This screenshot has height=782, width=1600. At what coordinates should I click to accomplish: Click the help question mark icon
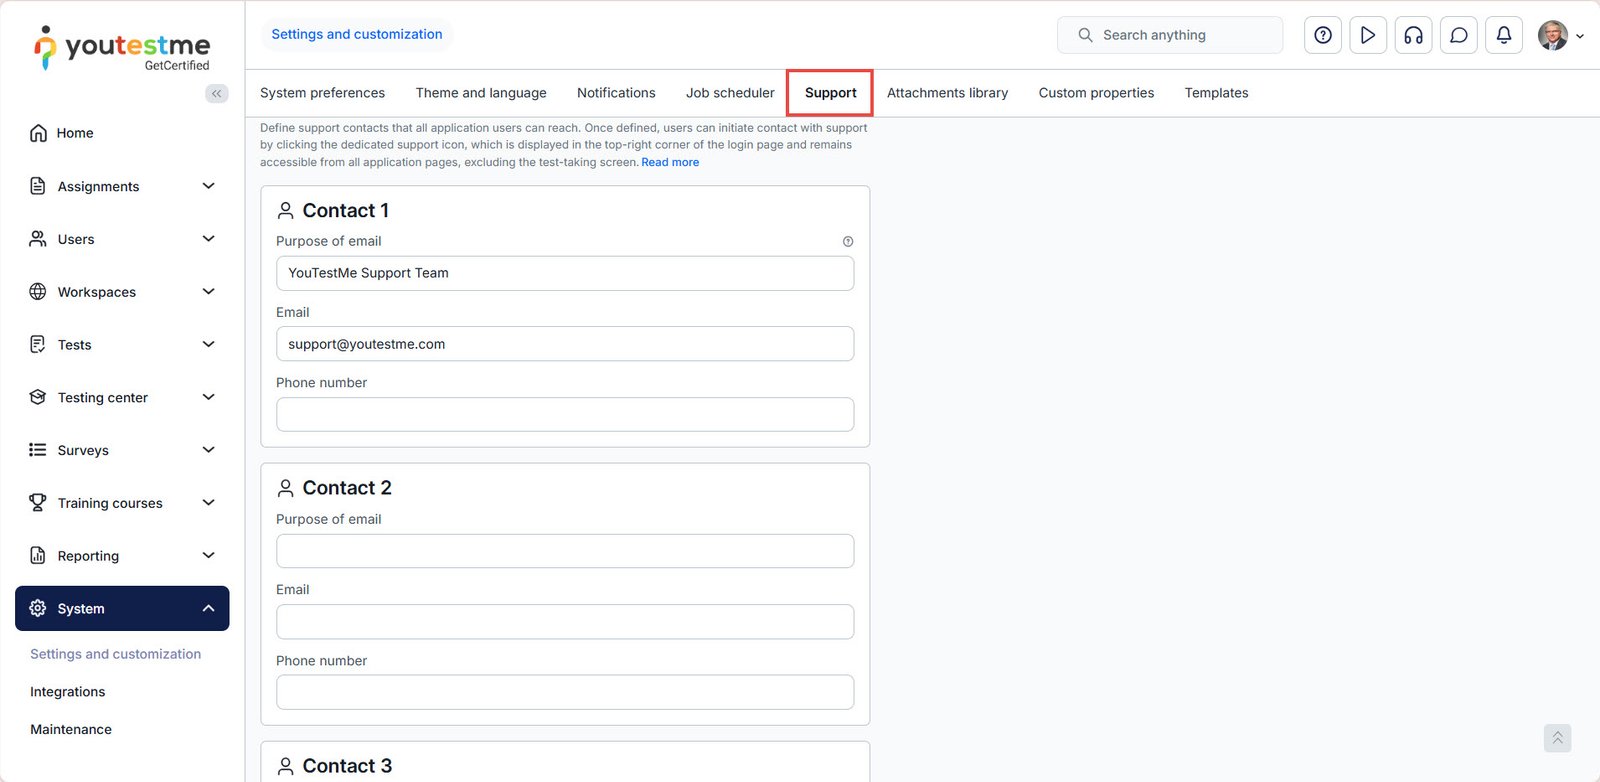(1322, 35)
